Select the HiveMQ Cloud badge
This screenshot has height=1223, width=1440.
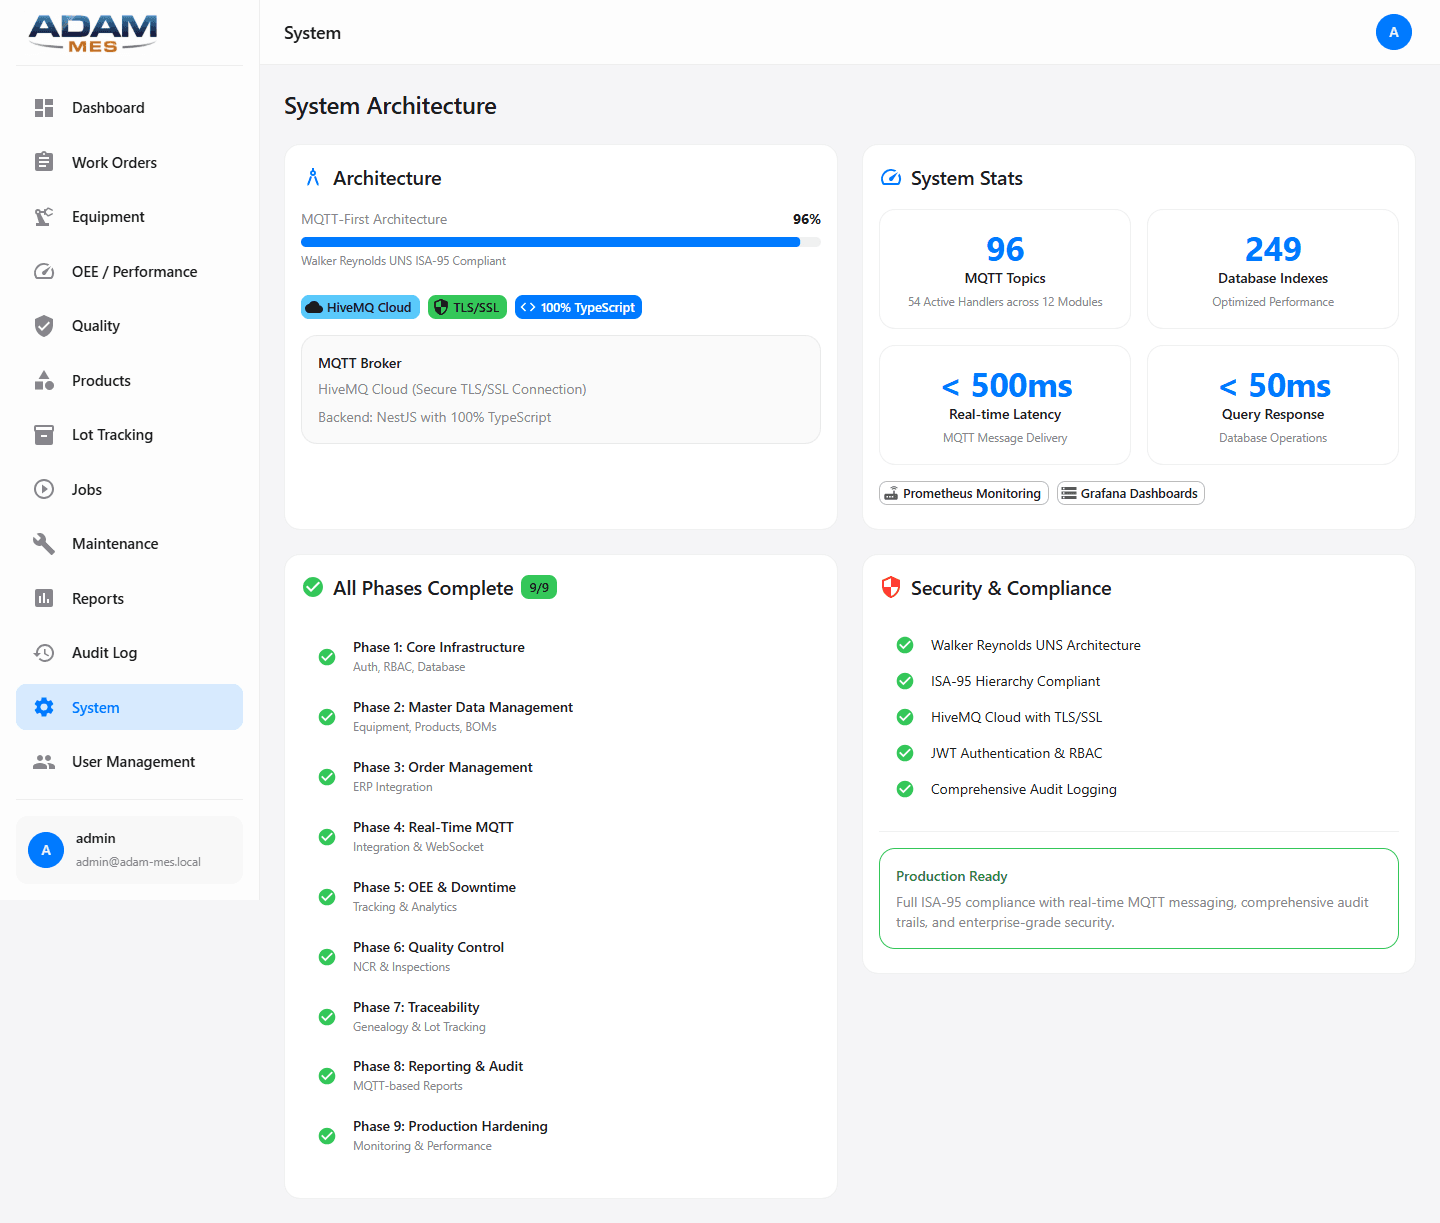tap(360, 307)
